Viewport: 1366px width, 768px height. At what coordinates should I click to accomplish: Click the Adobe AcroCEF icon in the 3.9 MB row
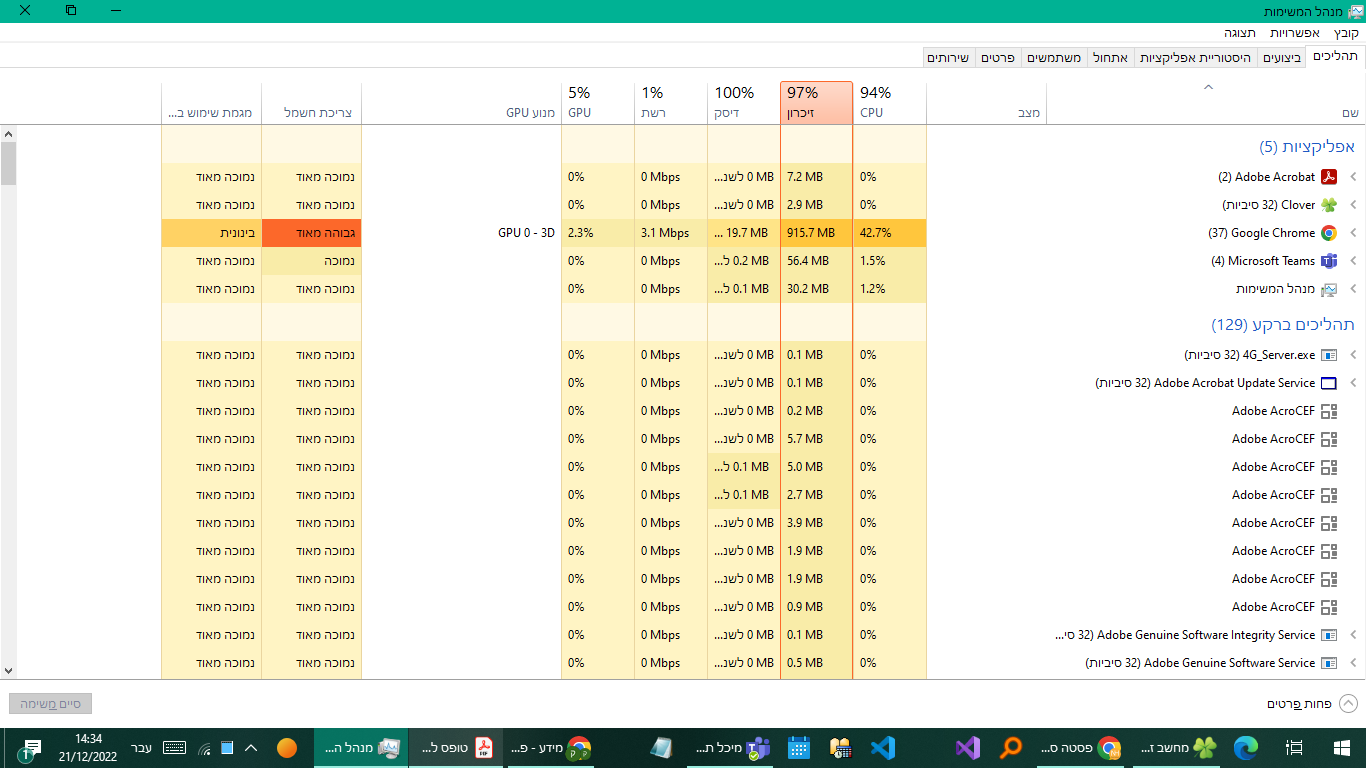click(1329, 523)
